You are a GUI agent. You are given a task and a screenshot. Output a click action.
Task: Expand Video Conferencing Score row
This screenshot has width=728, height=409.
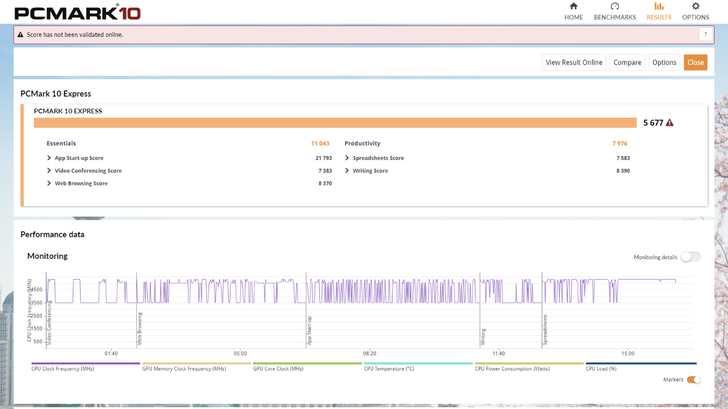pos(49,171)
